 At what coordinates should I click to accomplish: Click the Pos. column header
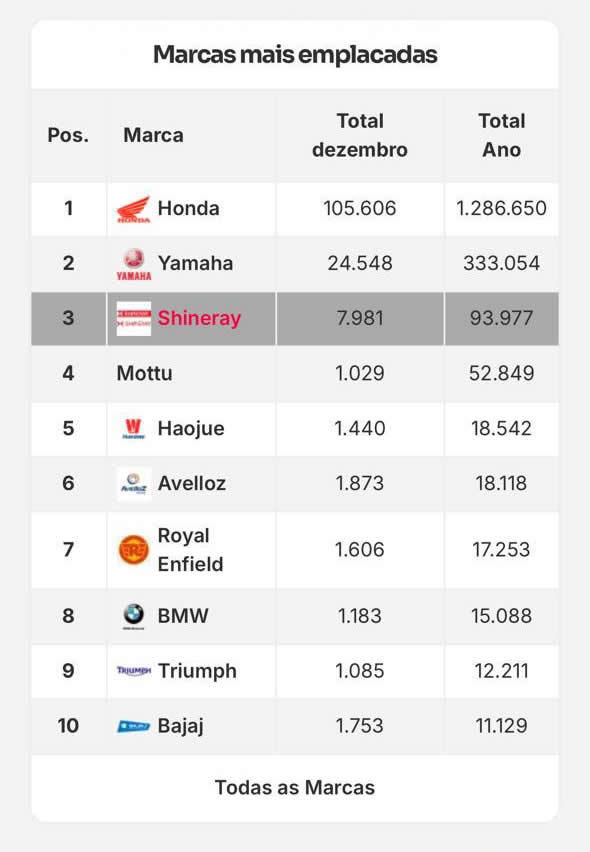pos(68,135)
